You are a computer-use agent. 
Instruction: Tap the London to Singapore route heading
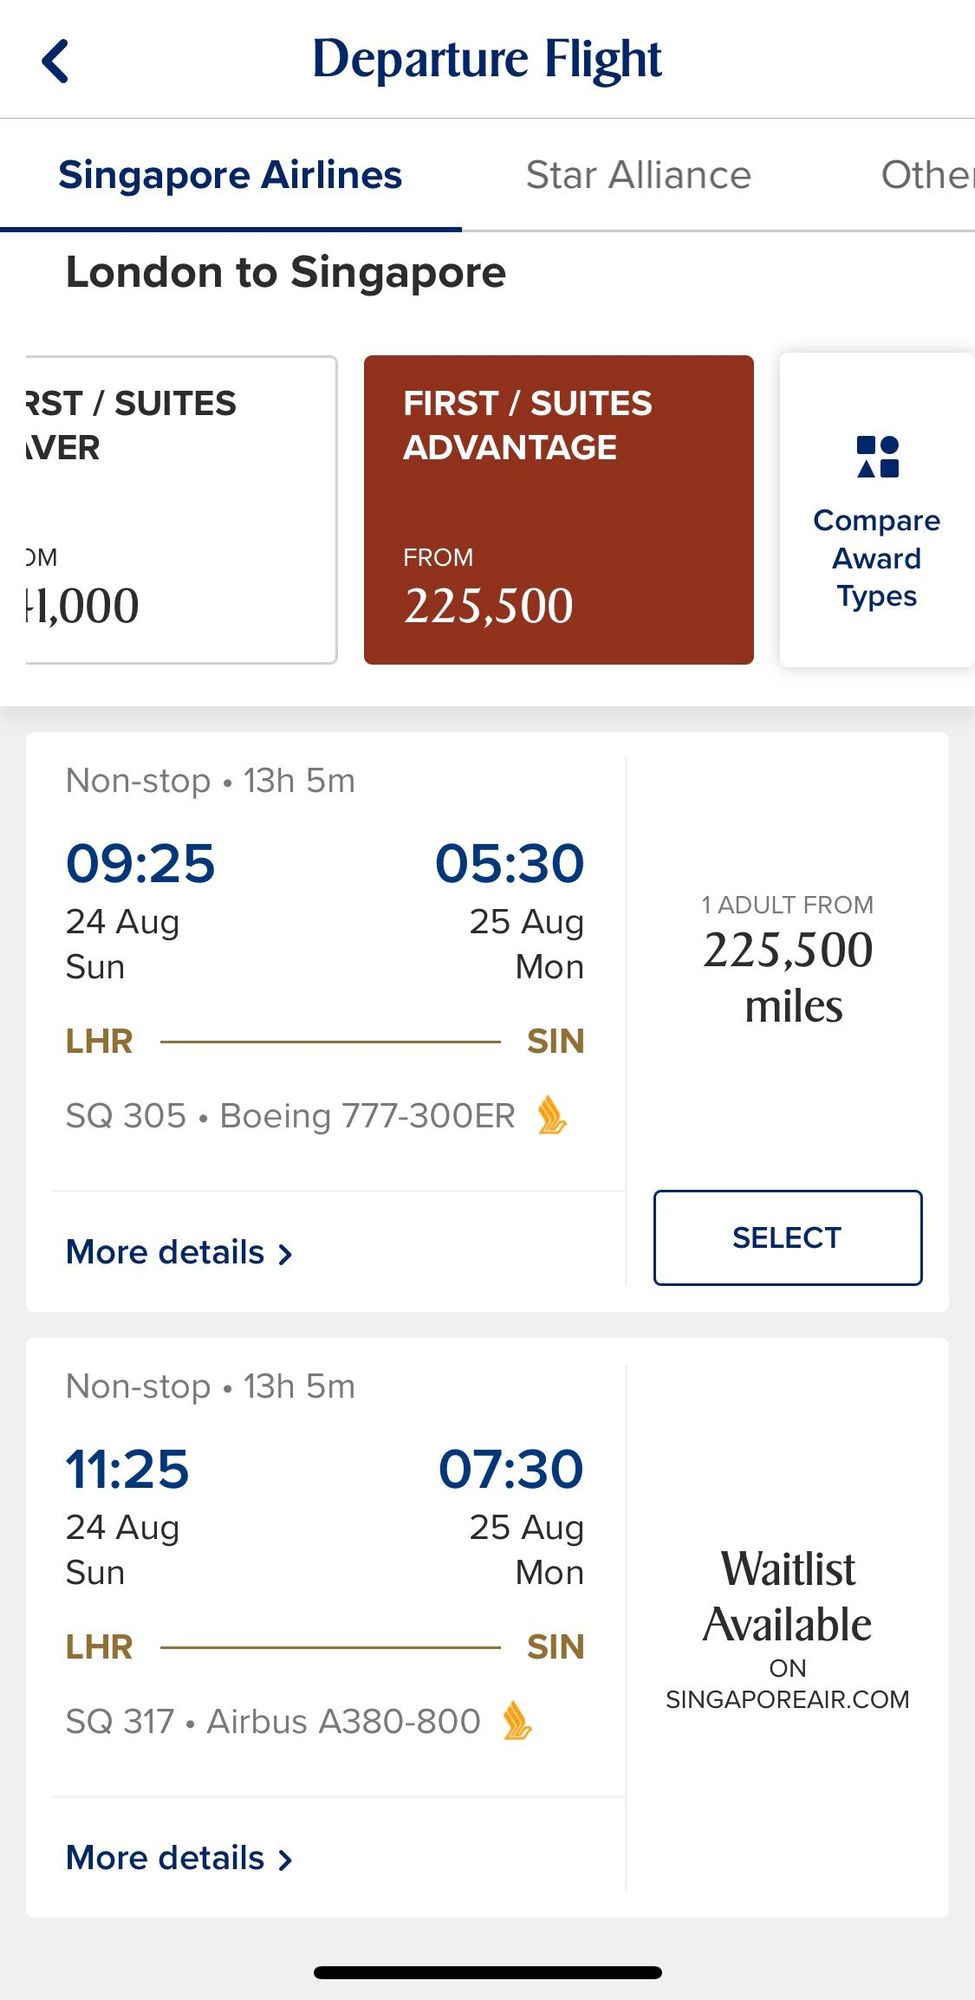[x=286, y=272]
